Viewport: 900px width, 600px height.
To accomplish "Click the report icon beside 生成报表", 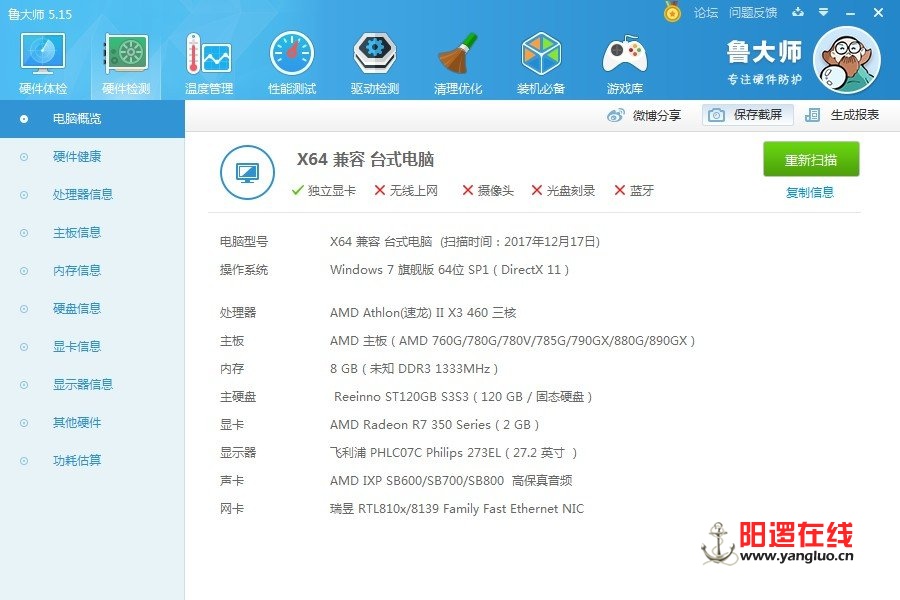I will pos(813,115).
